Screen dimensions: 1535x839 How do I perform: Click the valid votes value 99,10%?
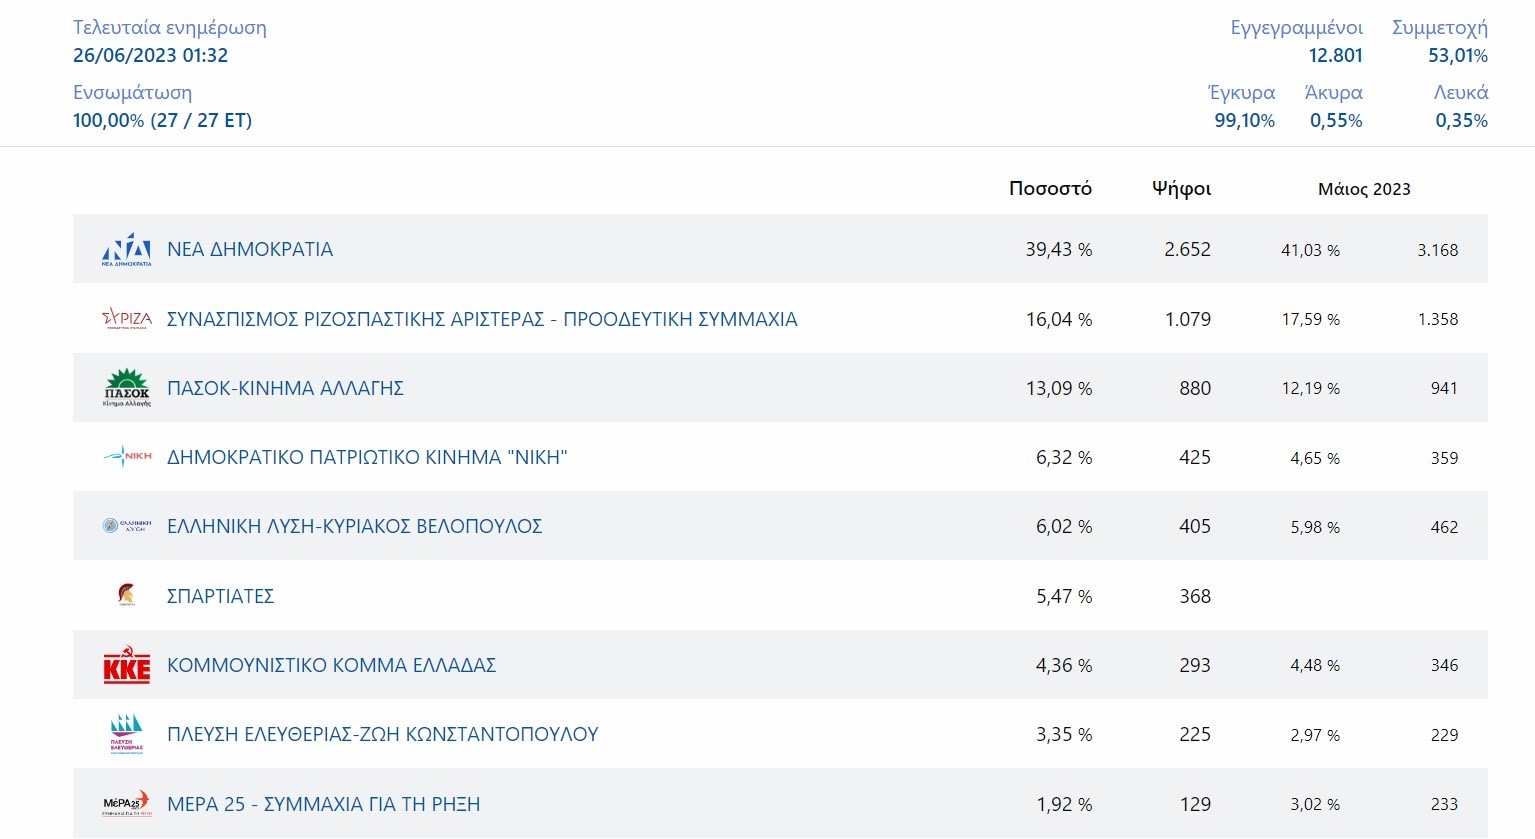click(1245, 120)
